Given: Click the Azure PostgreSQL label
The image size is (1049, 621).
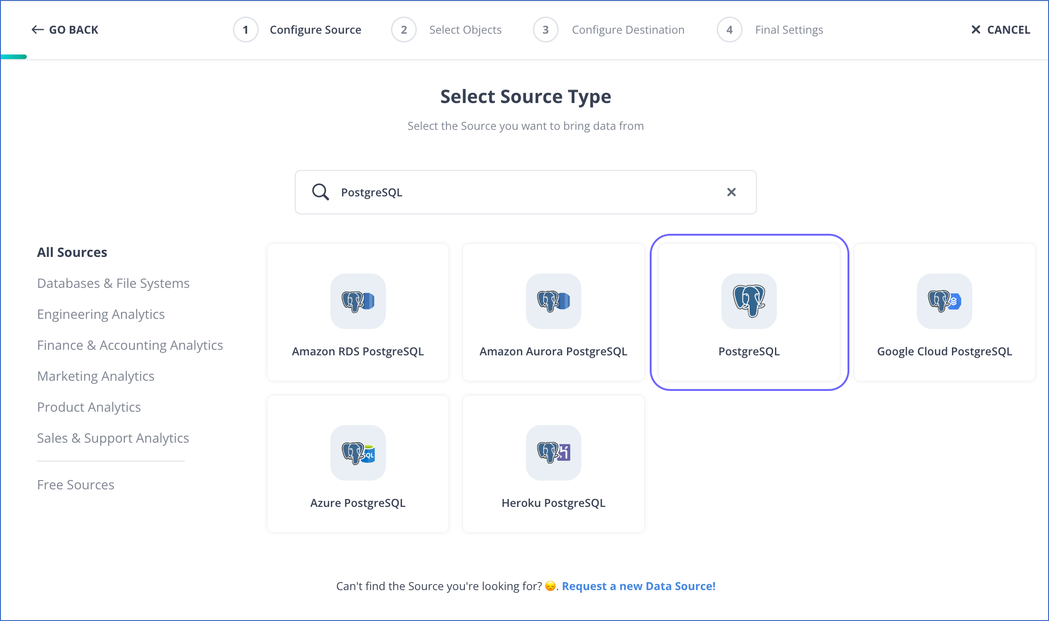Looking at the screenshot, I should pyautogui.click(x=358, y=503).
